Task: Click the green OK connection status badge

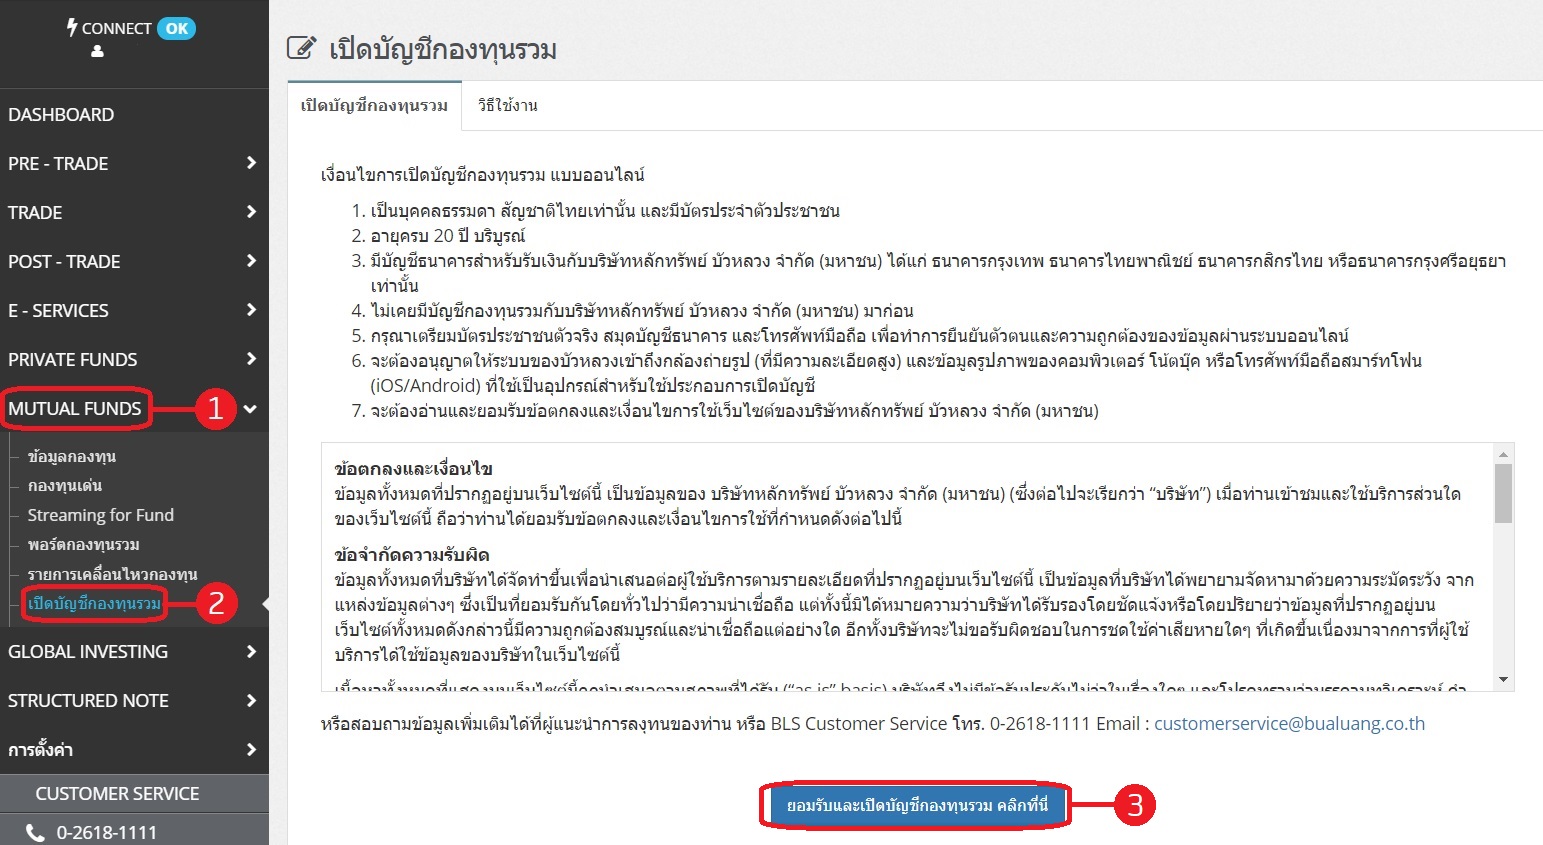Action: click(x=177, y=28)
